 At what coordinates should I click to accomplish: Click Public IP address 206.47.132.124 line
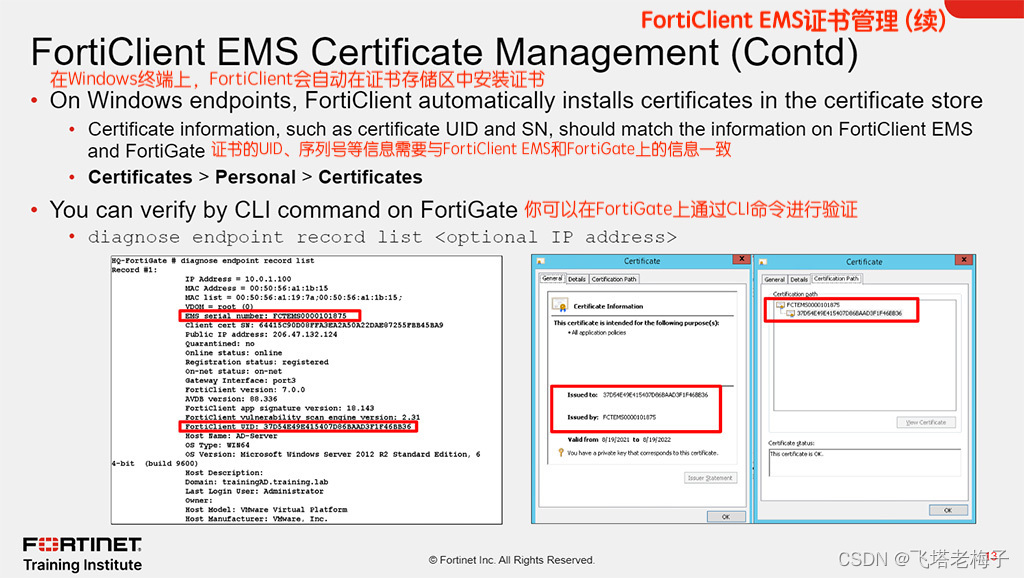click(261, 334)
